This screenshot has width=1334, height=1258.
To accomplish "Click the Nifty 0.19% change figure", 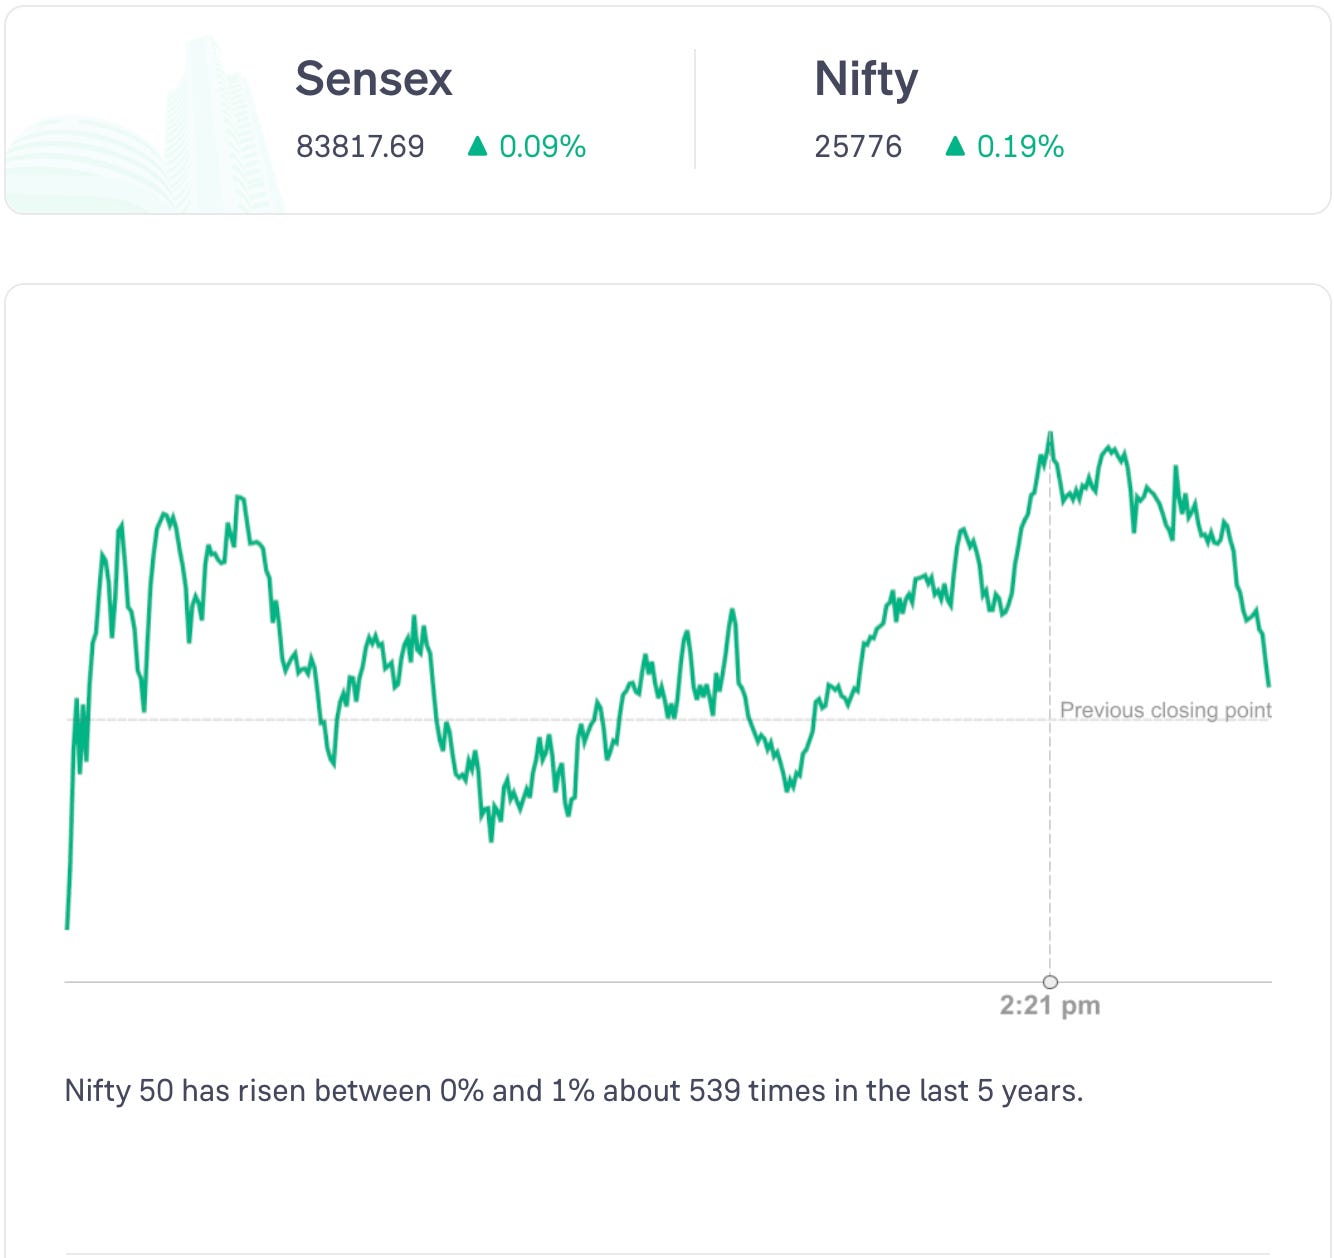I will point(1020,147).
